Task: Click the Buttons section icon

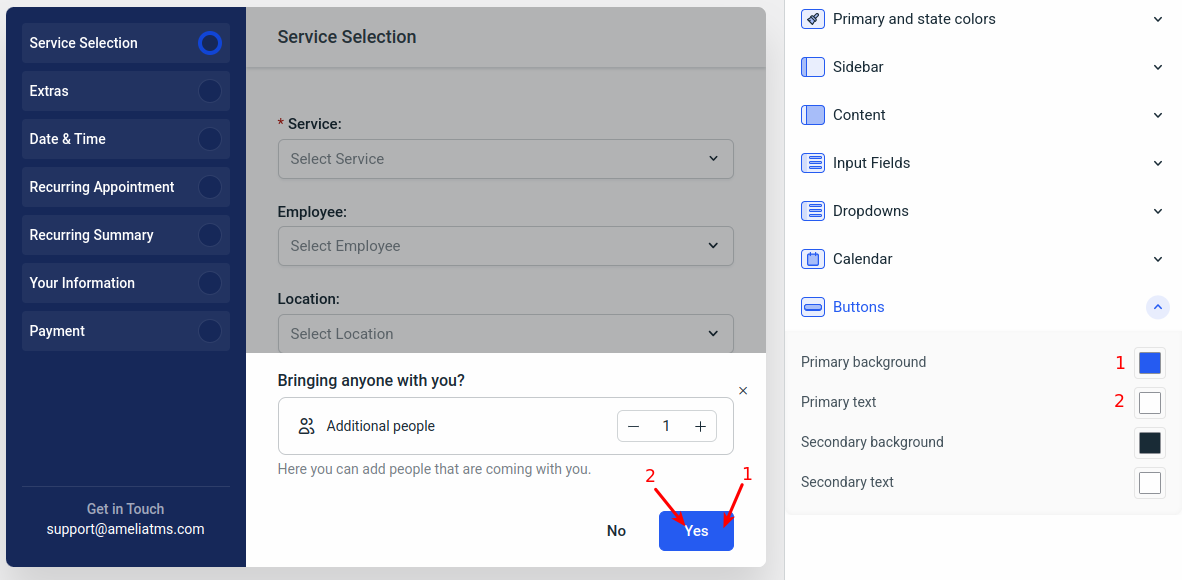Action: point(813,306)
